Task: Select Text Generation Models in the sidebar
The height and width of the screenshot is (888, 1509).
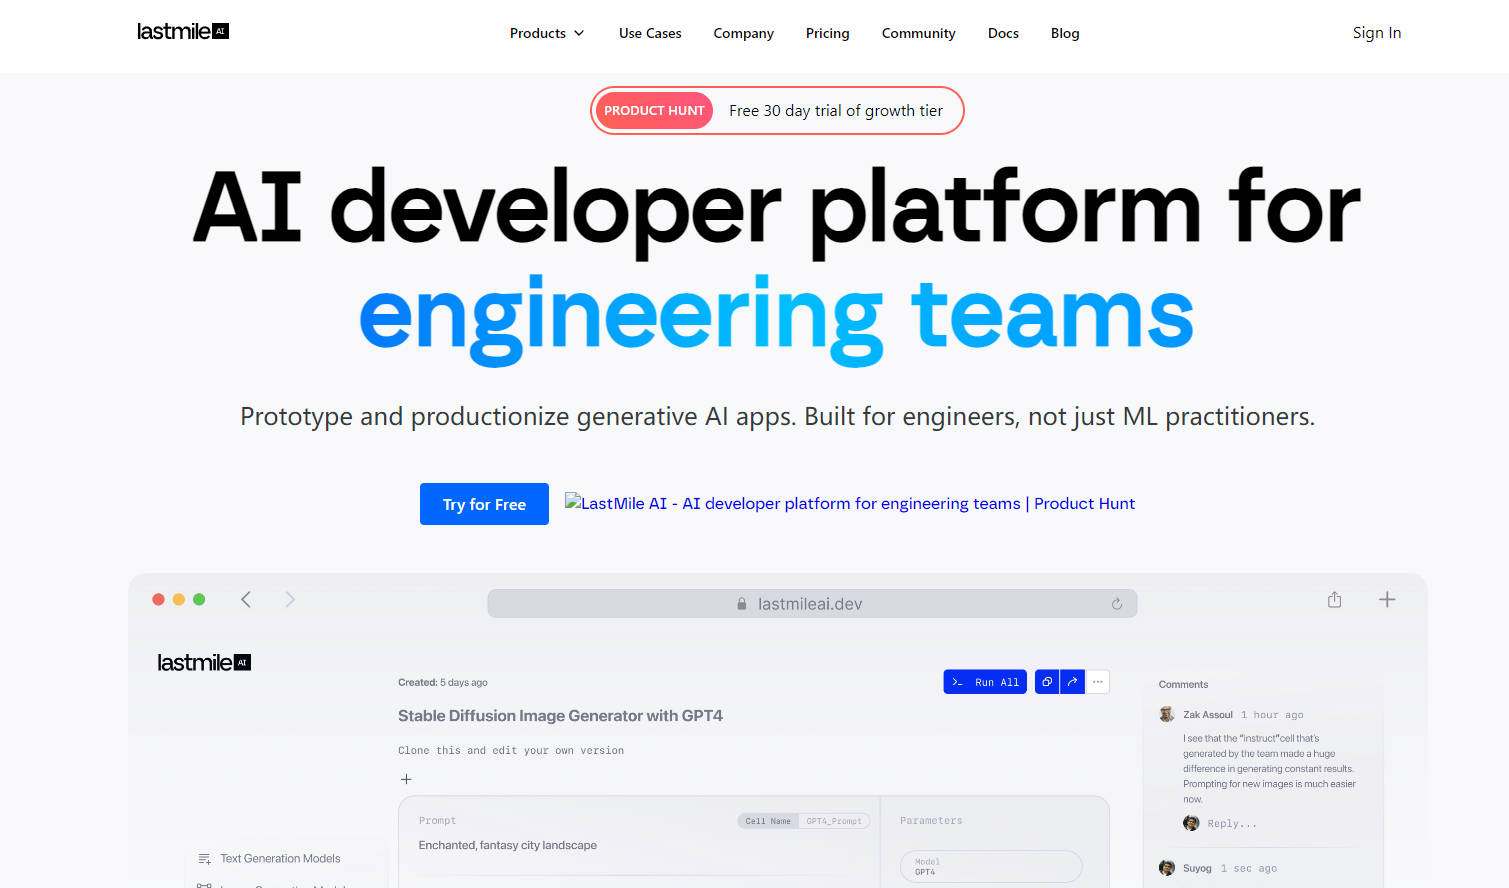Action: click(280, 858)
